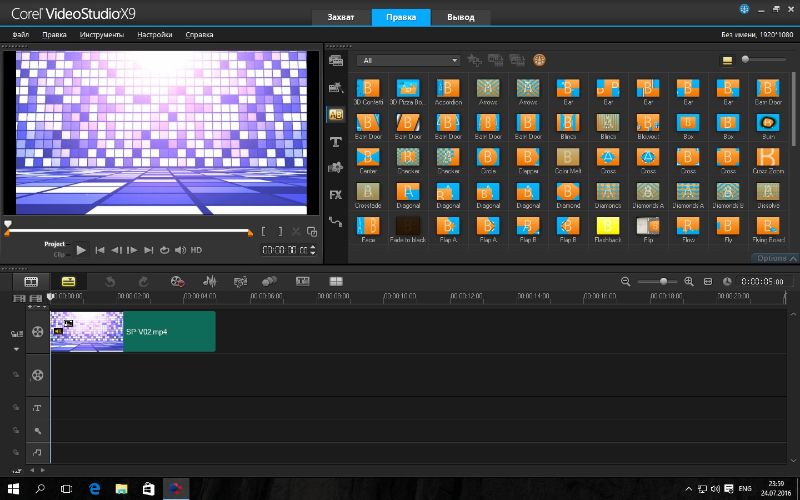Toggle the music track note button
The height and width of the screenshot is (500, 800).
click(37, 452)
